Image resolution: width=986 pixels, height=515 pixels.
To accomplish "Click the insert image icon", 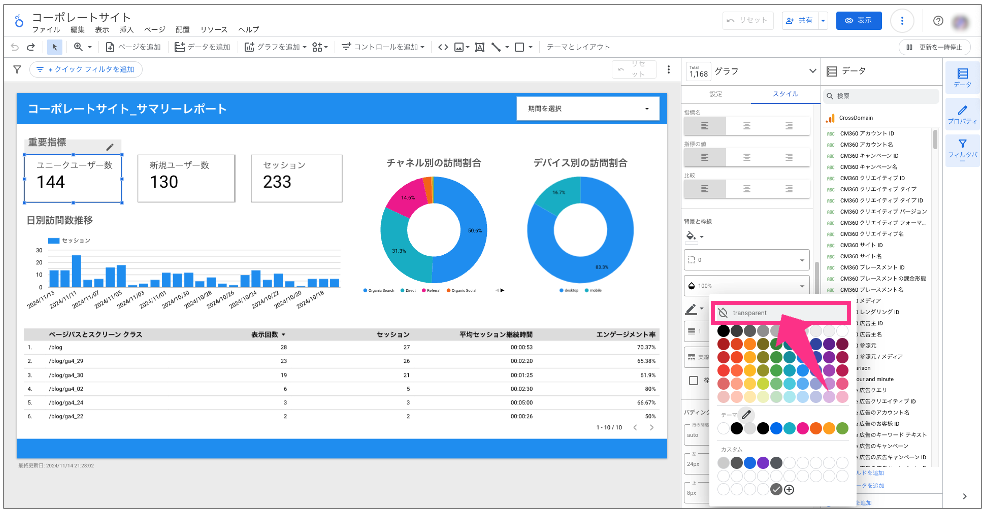I will (x=459, y=47).
